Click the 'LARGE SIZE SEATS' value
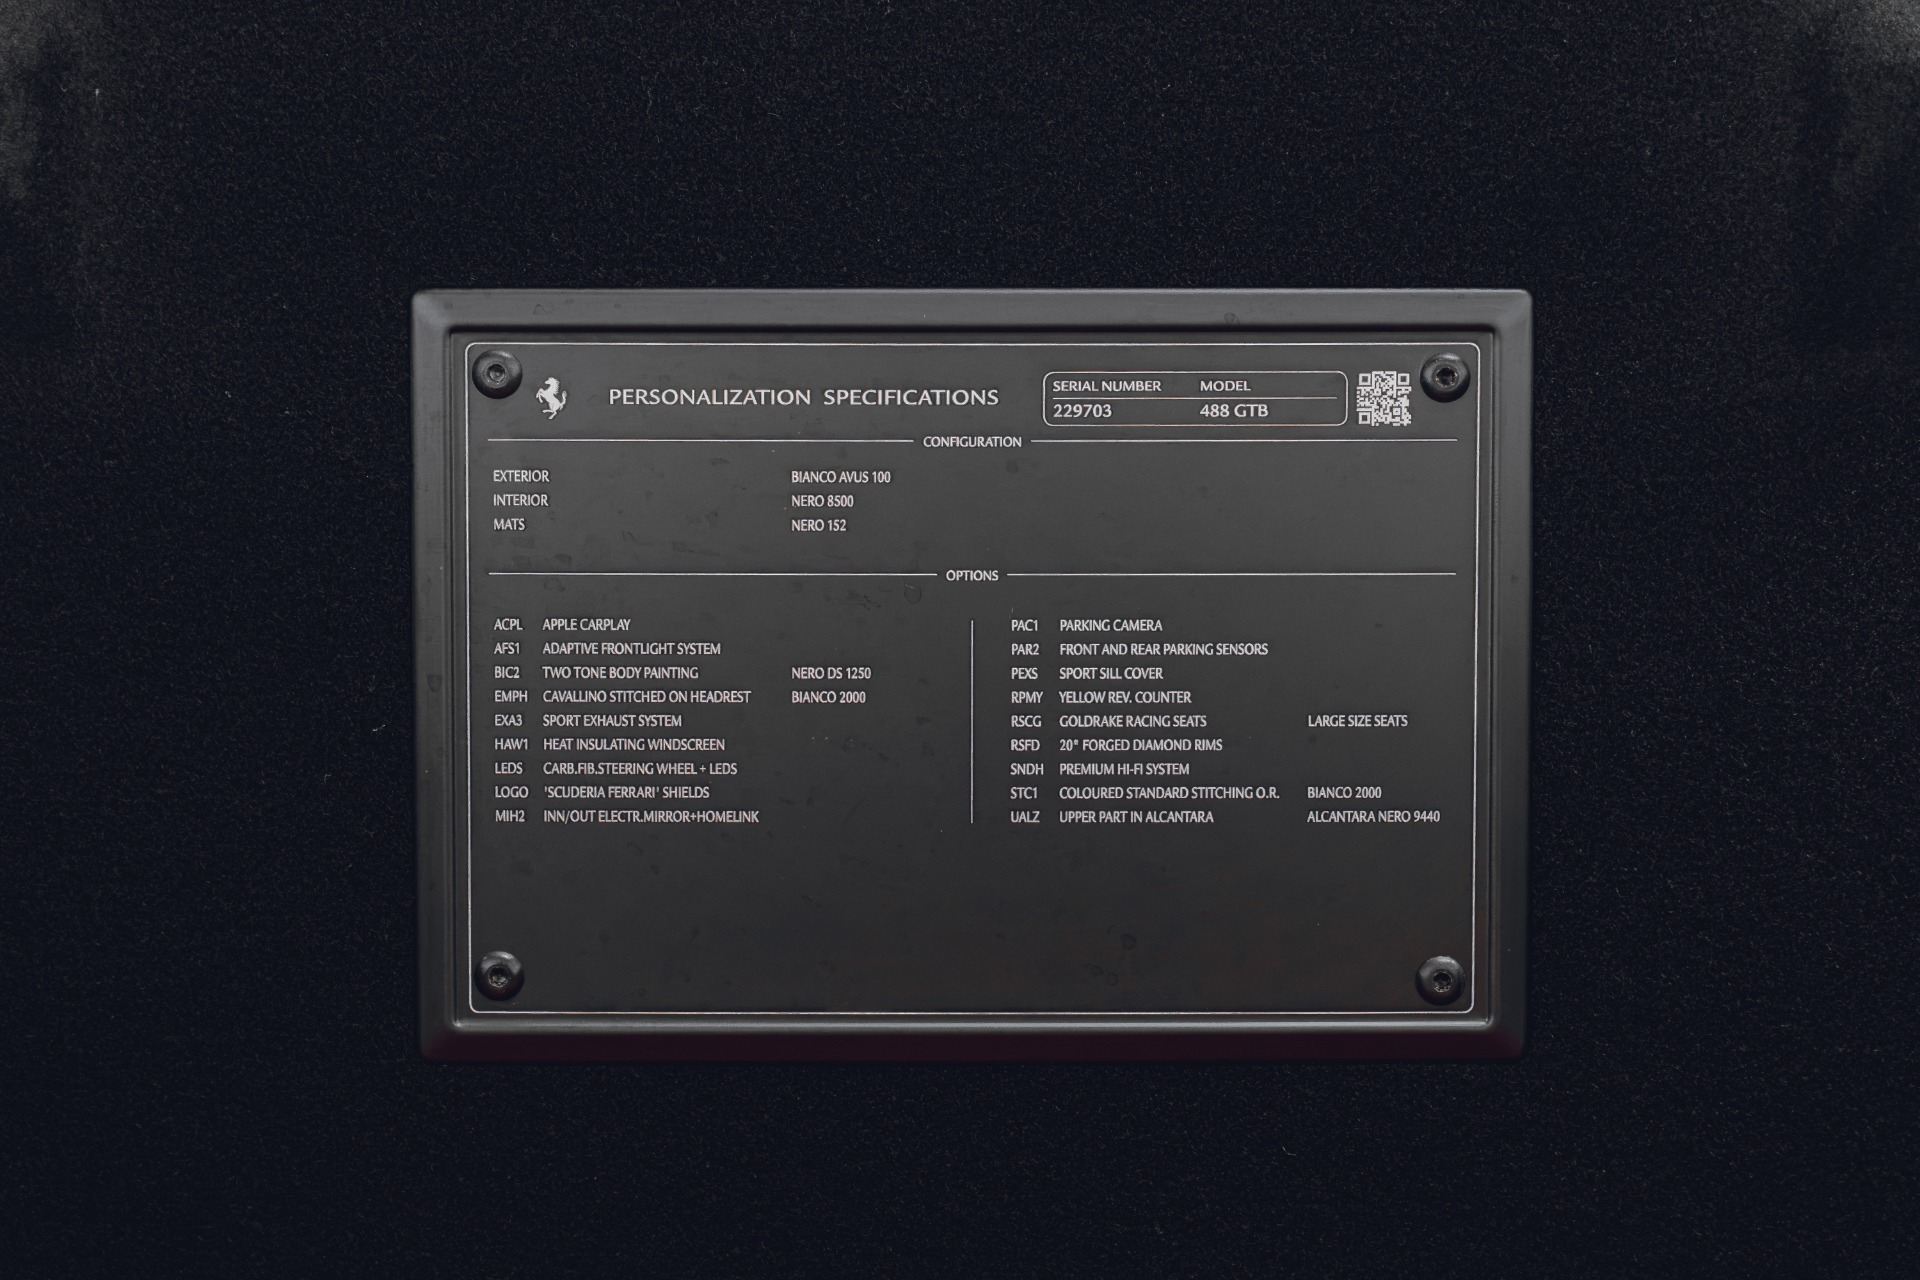Screen dimensions: 1920x1280 (x=1357, y=721)
